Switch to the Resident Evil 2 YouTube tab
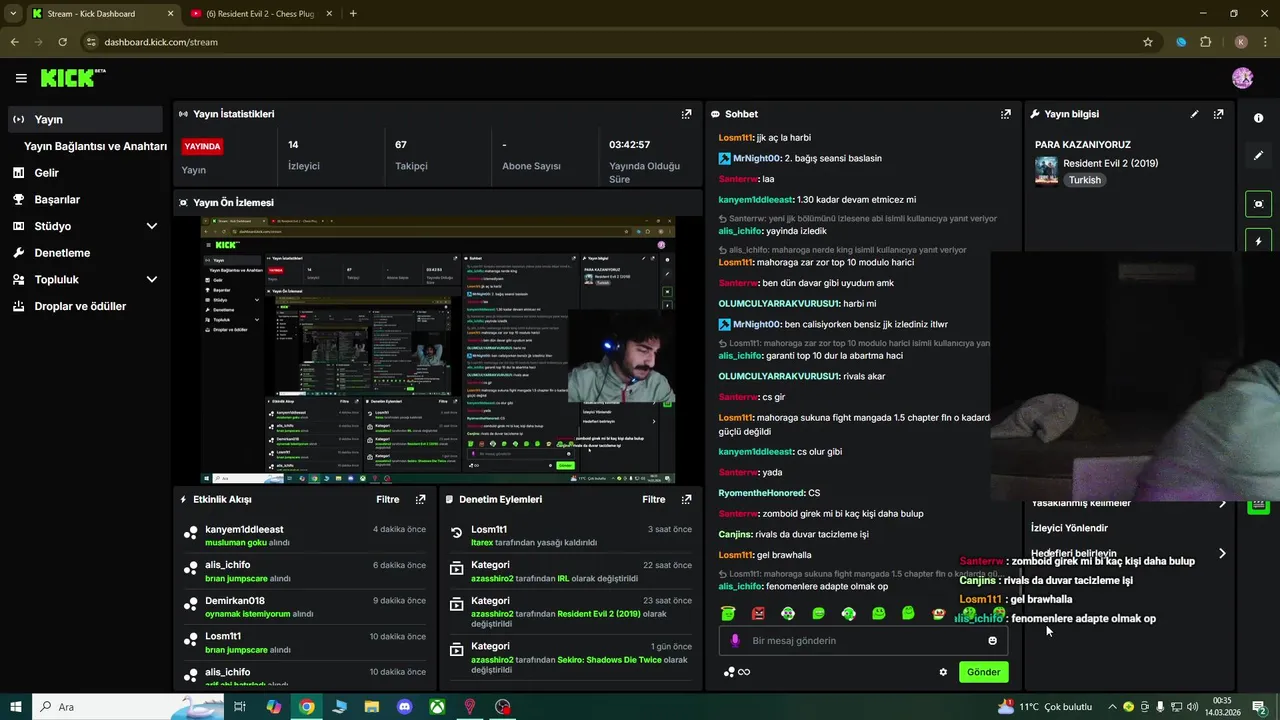Viewport: 1280px width, 720px height. click(262, 14)
